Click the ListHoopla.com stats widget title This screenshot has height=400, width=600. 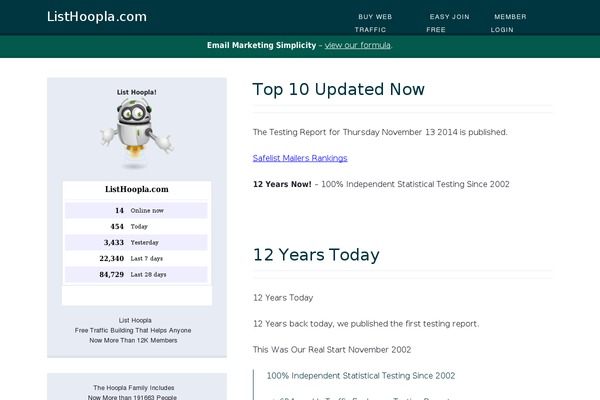(x=137, y=189)
